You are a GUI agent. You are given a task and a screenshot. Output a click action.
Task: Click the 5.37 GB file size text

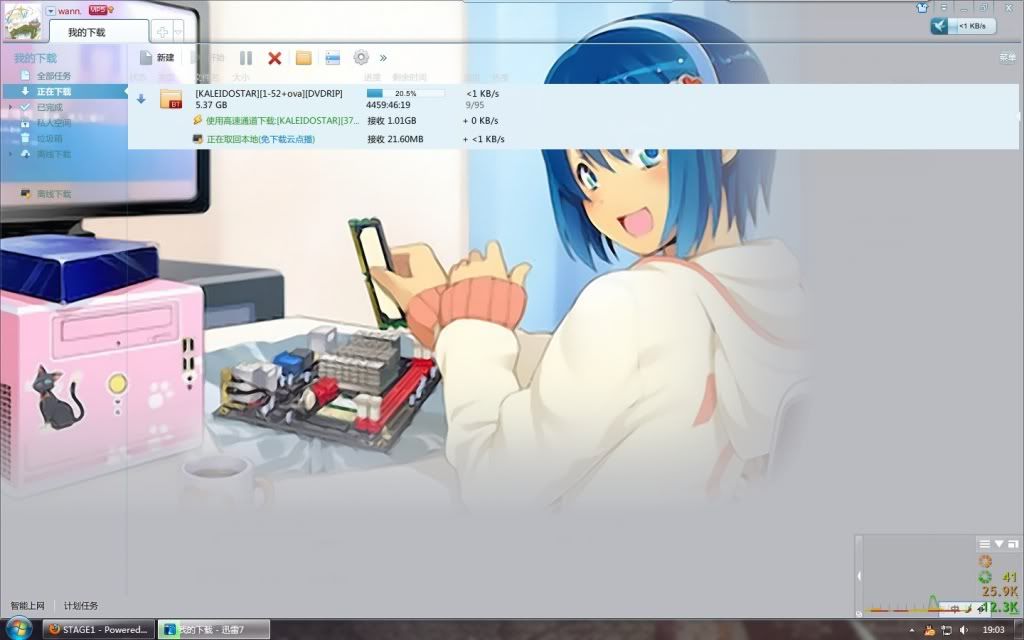click(x=212, y=104)
